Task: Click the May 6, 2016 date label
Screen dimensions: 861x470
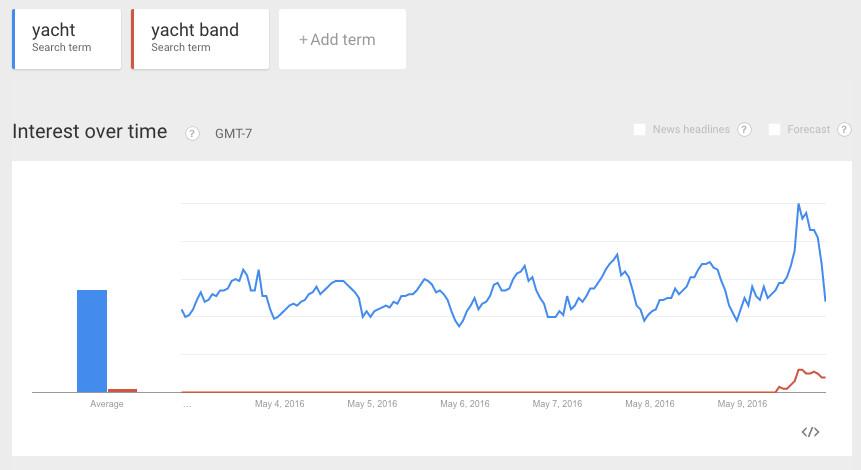Action: click(x=465, y=404)
